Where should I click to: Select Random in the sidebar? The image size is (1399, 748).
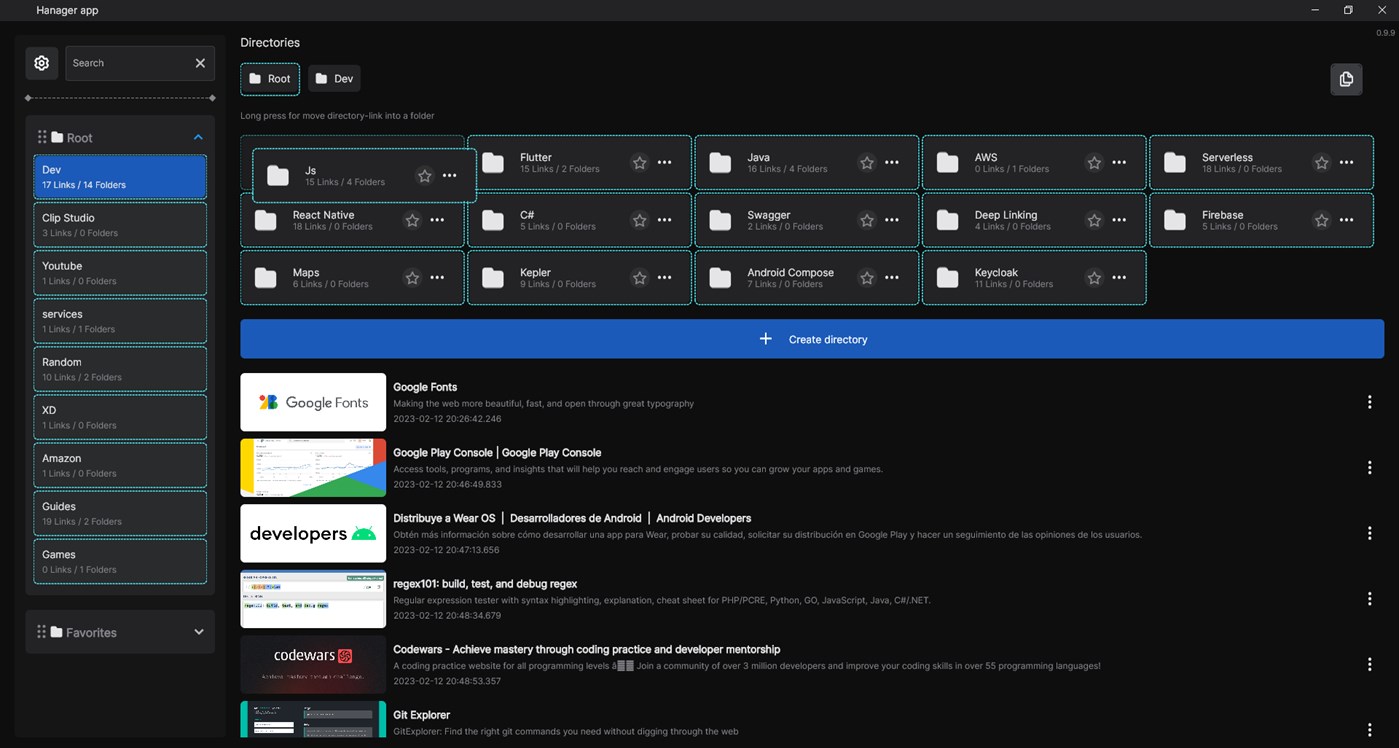pyautogui.click(x=120, y=369)
